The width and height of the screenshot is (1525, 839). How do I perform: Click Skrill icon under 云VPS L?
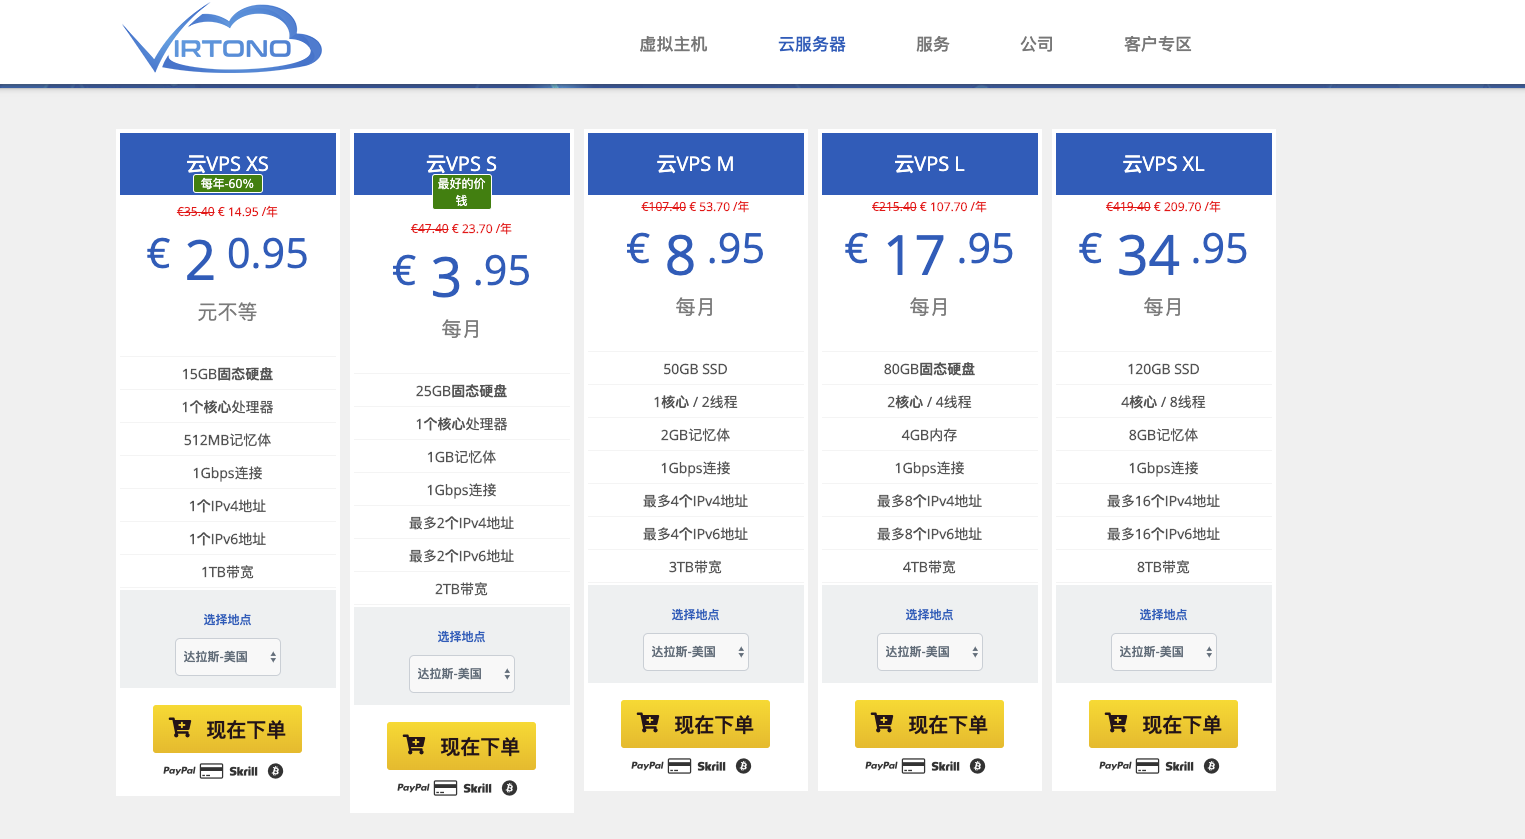pos(945,766)
